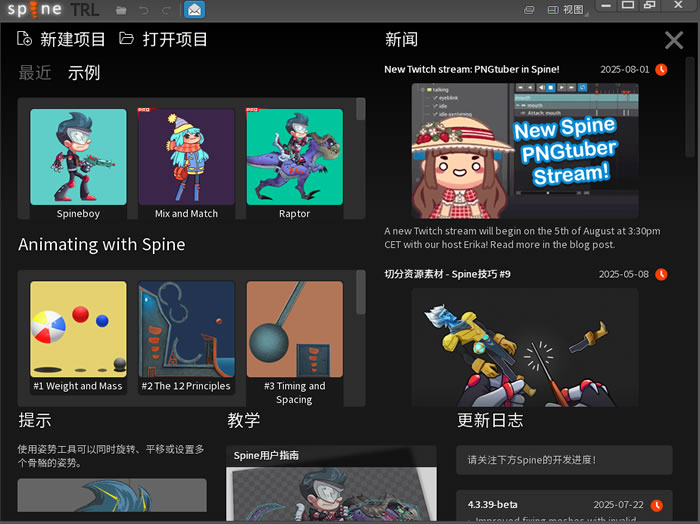700x524 pixels.
Task: Click the redo arrow in top toolbar
Action: (x=165, y=10)
